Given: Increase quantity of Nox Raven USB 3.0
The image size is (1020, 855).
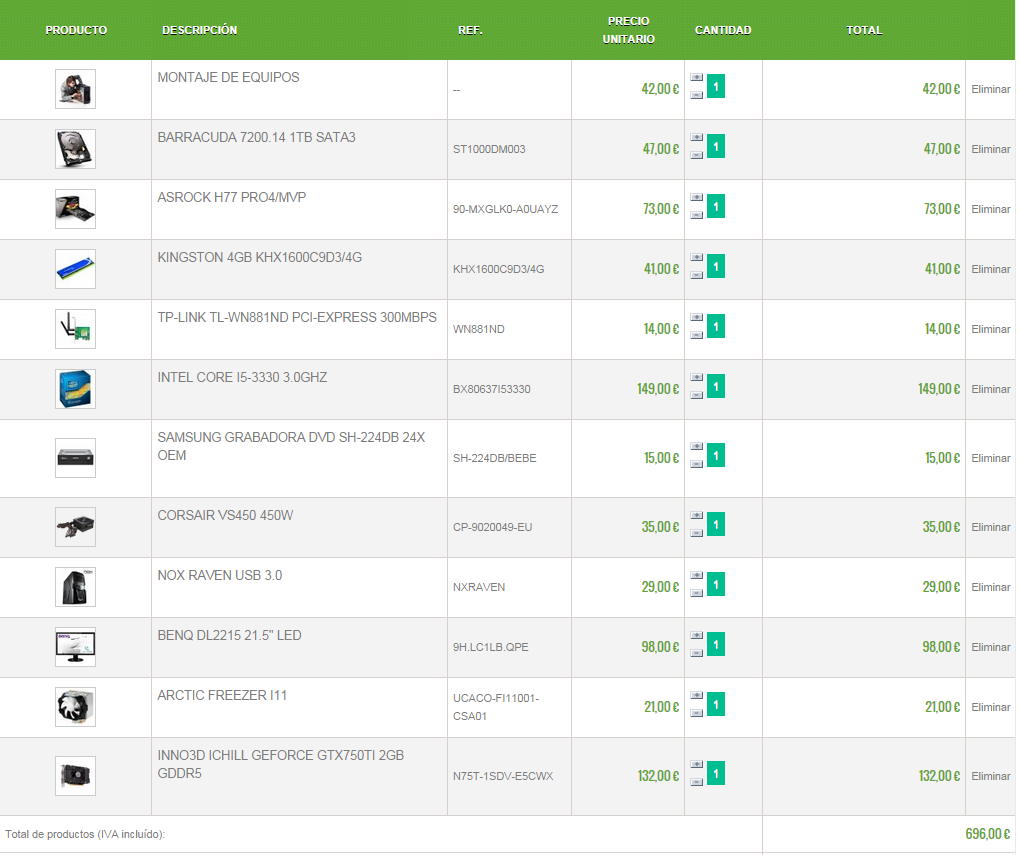Looking at the screenshot, I should [697, 575].
